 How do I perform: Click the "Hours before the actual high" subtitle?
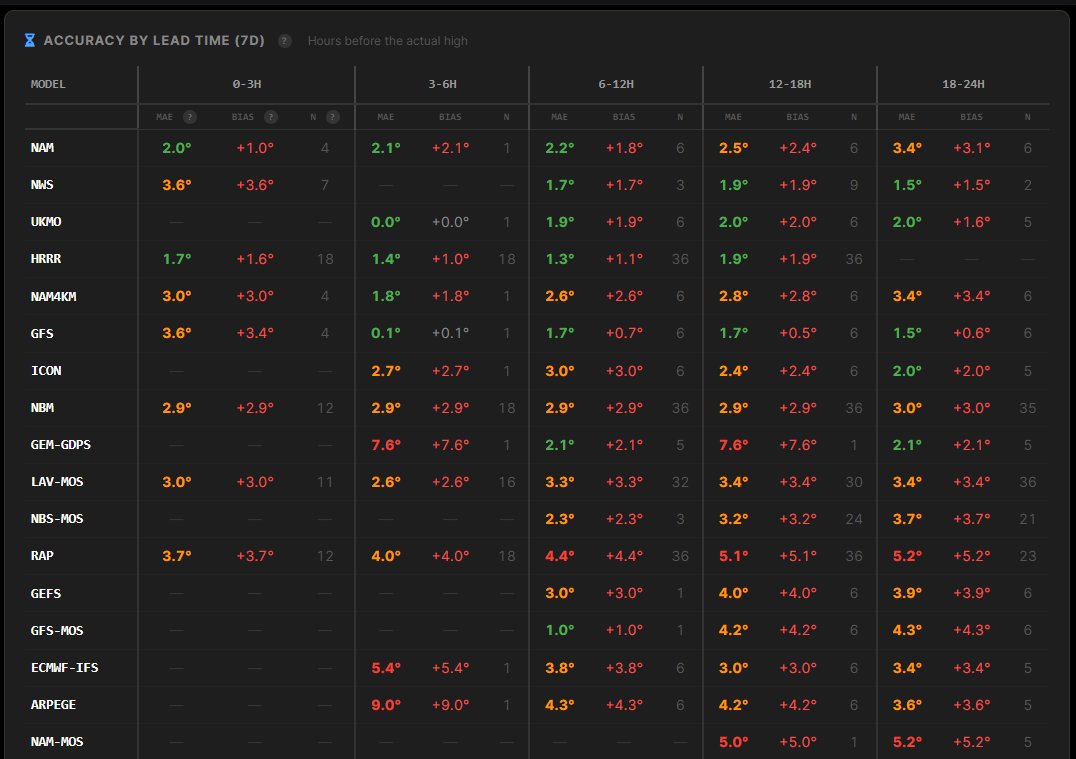pyautogui.click(x=388, y=41)
